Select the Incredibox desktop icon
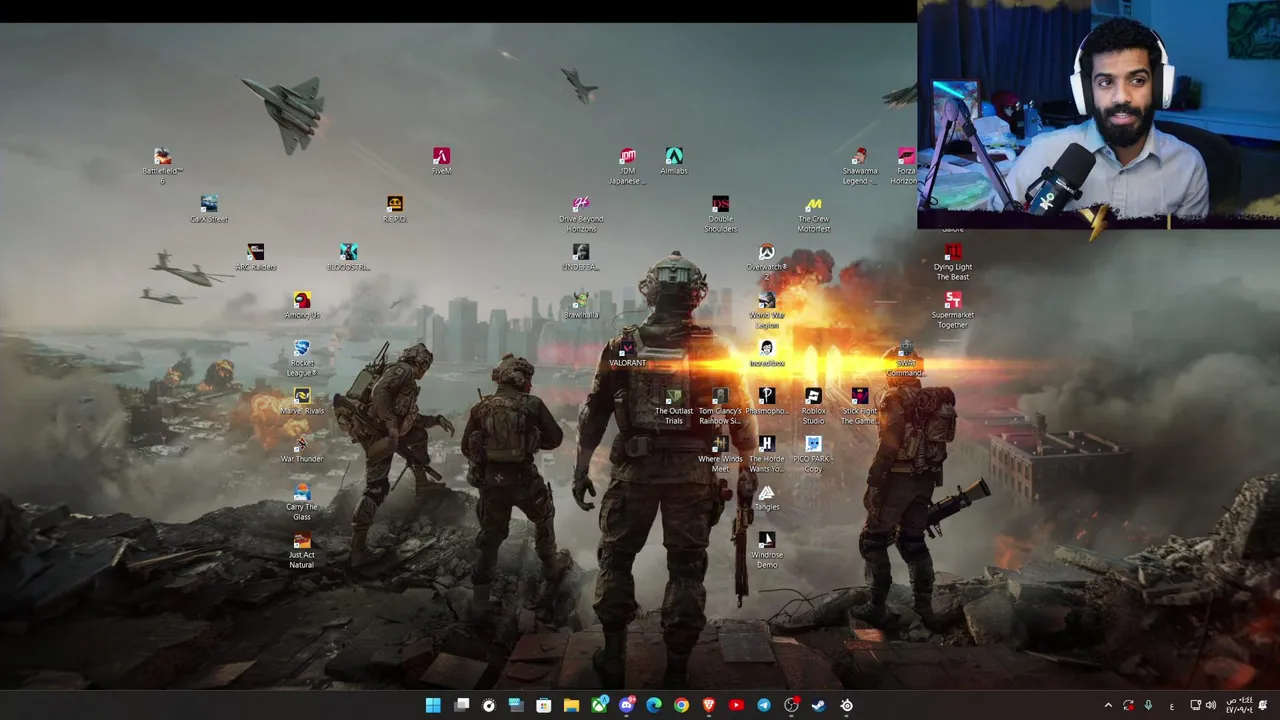Viewport: 1280px width, 720px height. (767, 353)
